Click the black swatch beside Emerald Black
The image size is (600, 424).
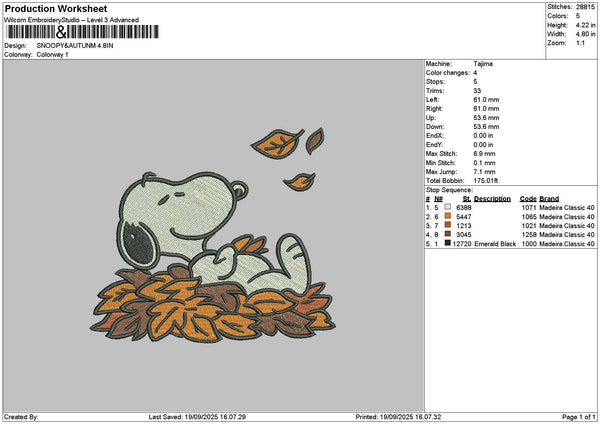(448, 243)
